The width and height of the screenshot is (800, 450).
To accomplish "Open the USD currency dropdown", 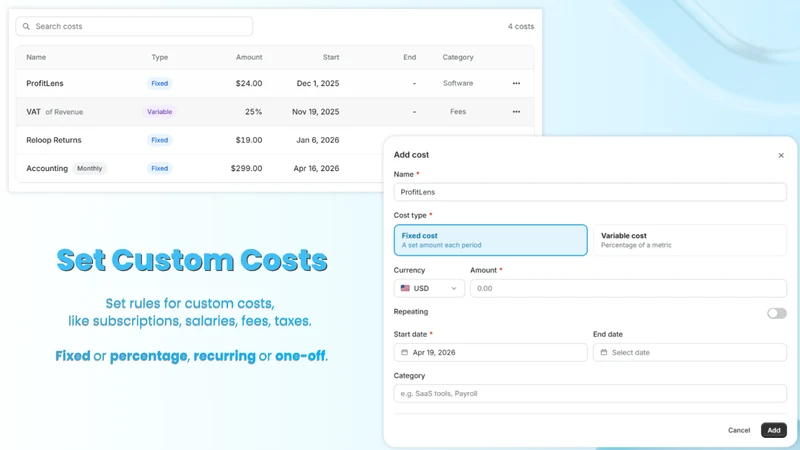I will click(x=429, y=288).
